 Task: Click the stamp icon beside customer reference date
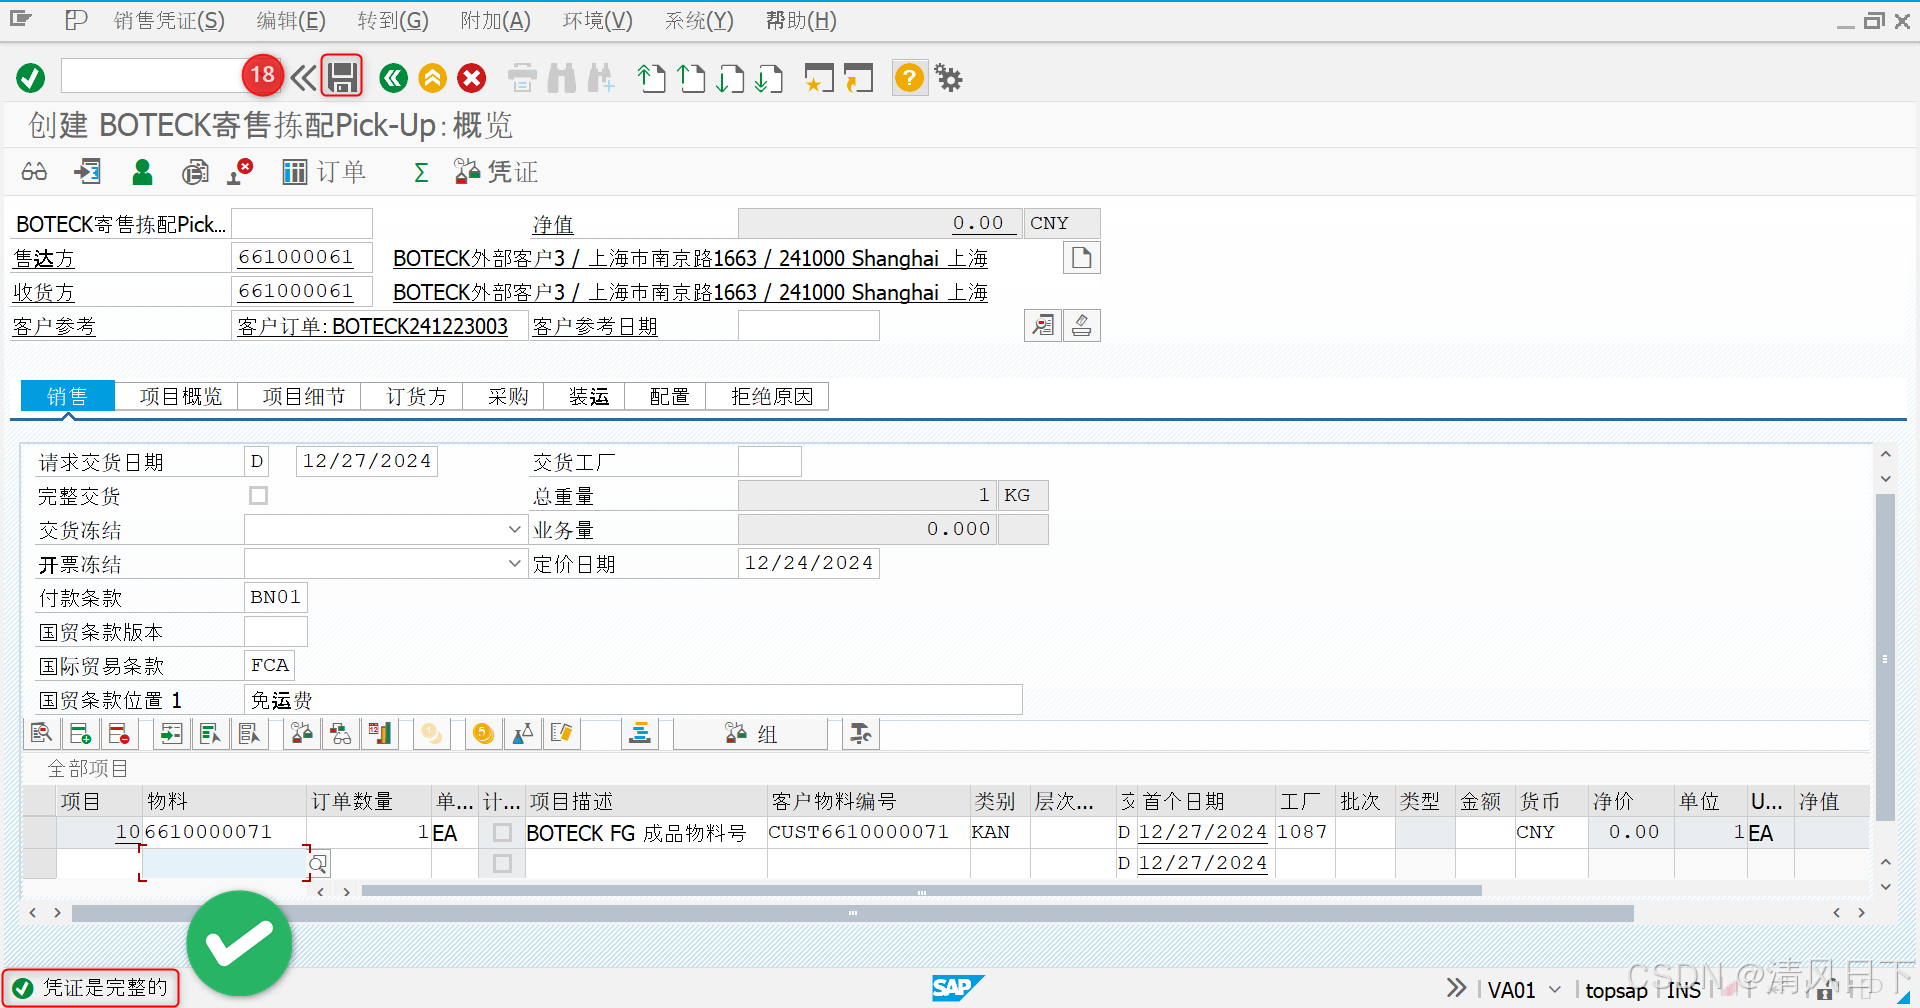(1081, 326)
